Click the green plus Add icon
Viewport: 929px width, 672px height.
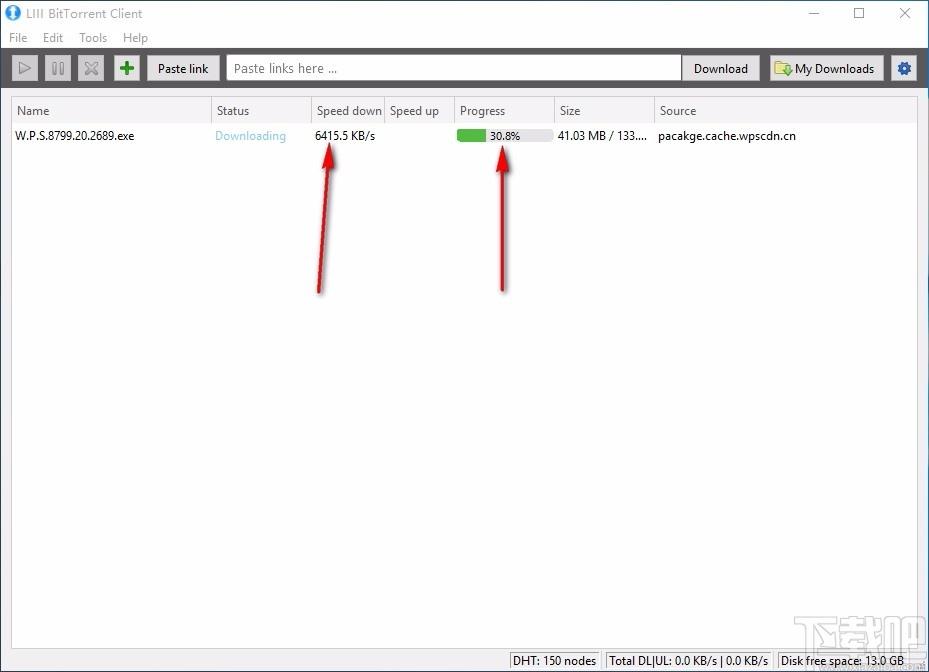[x=127, y=68]
